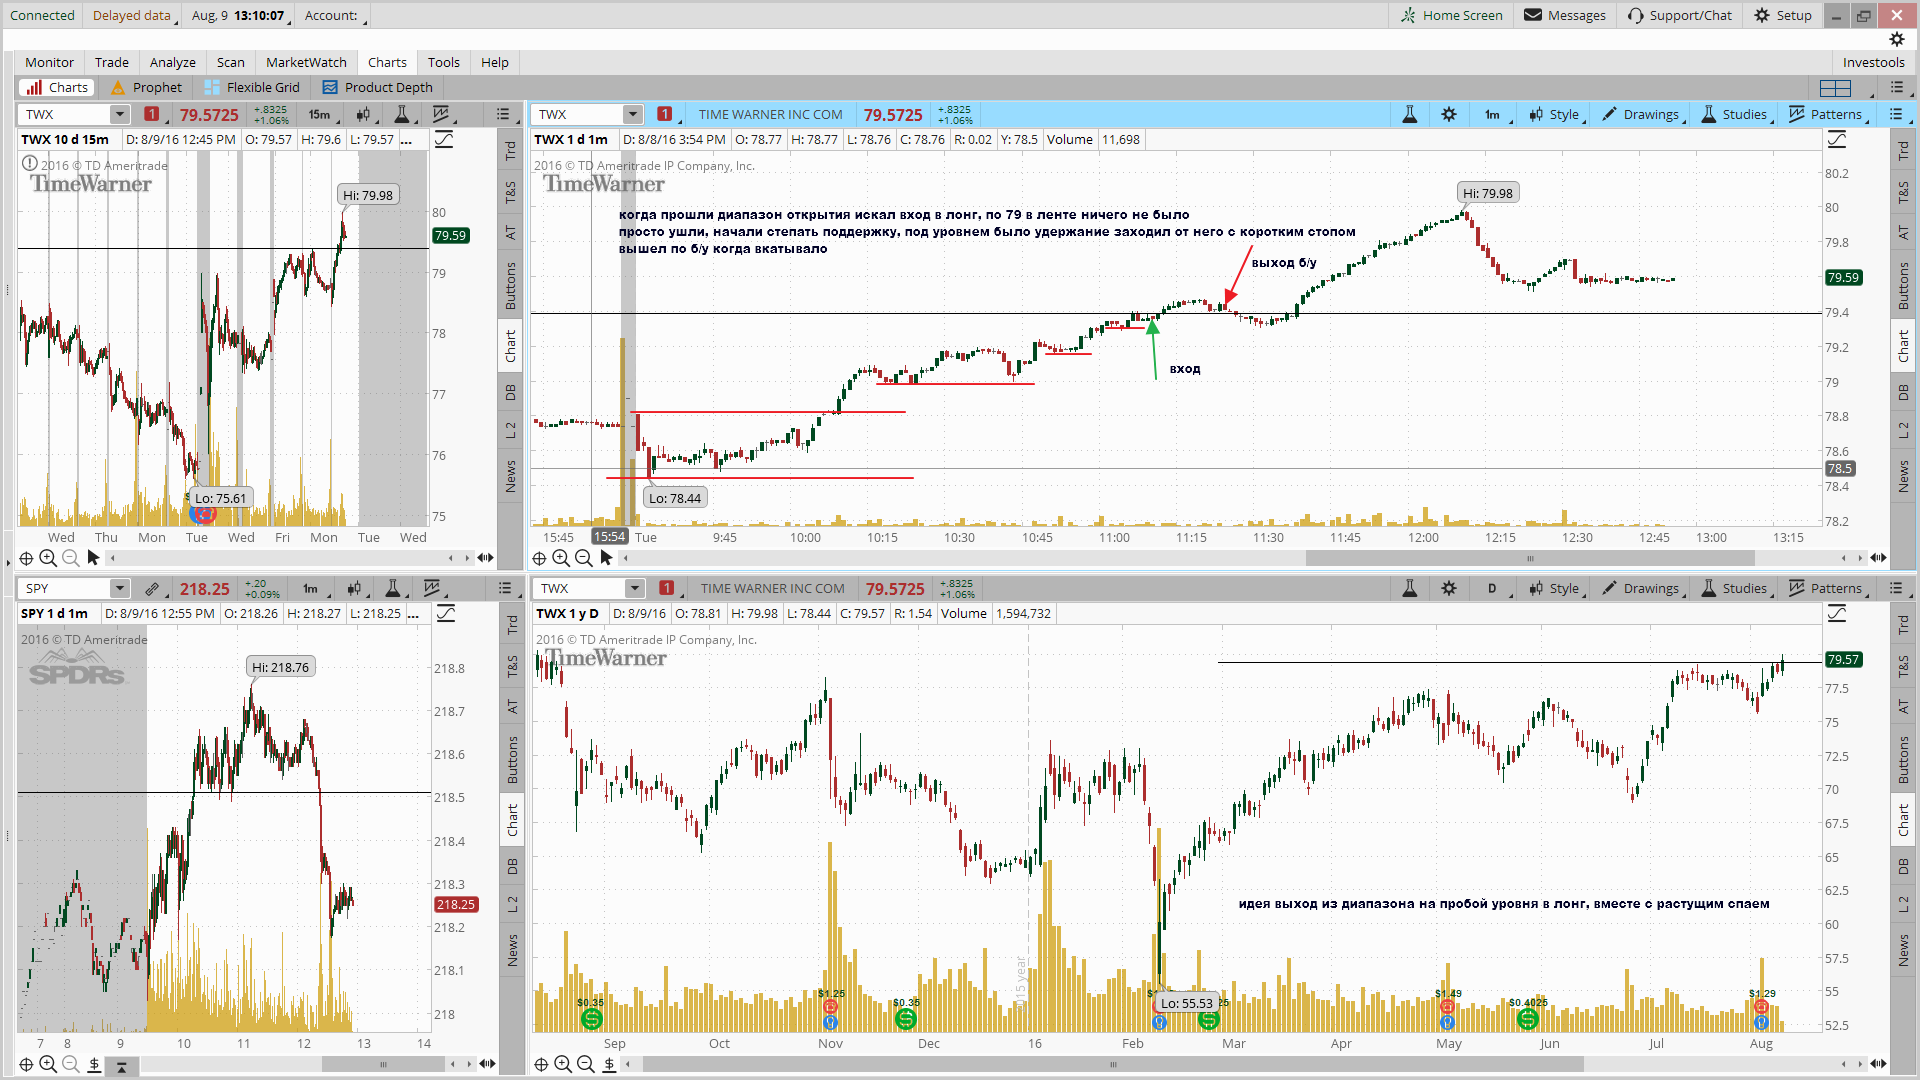The width and height of the screenshot is (1920, 1080).
Task: Open Flexible Grid layout view
Action: (x=252, y=87)
